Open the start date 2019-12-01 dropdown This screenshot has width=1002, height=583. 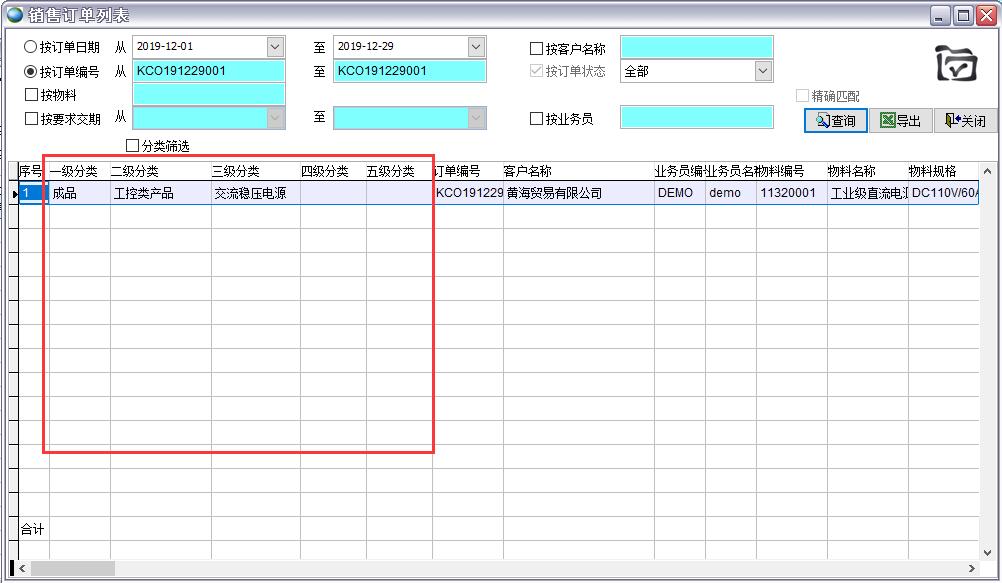point(275,47)
